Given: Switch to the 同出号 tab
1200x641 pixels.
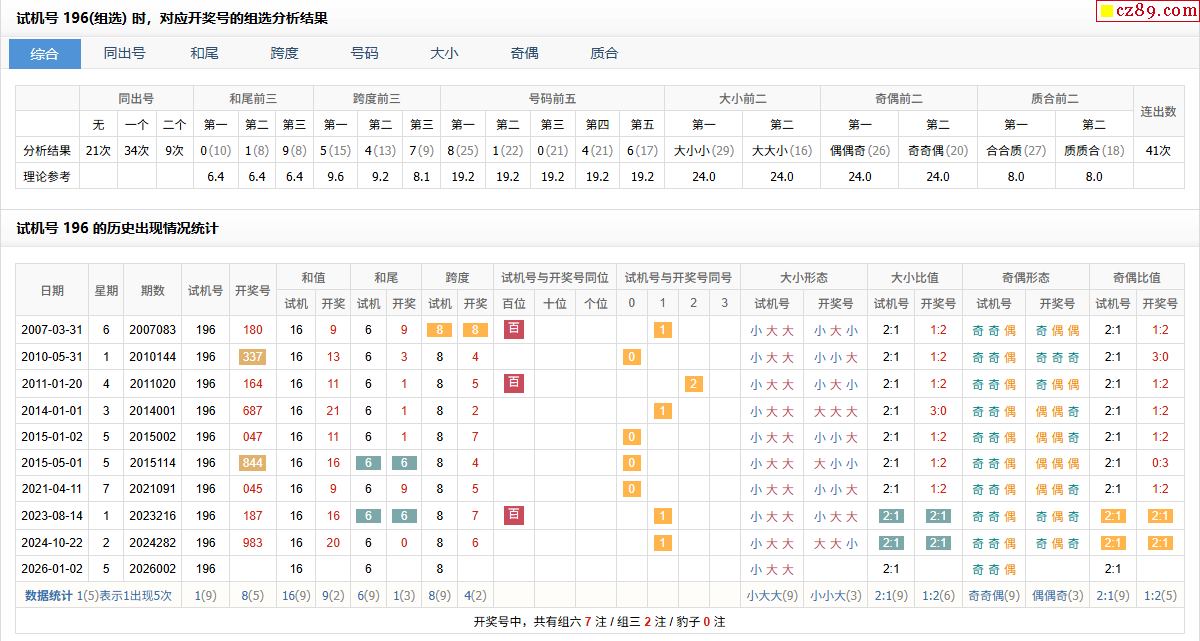Looking at the screenshot, I should coord(124,54).
